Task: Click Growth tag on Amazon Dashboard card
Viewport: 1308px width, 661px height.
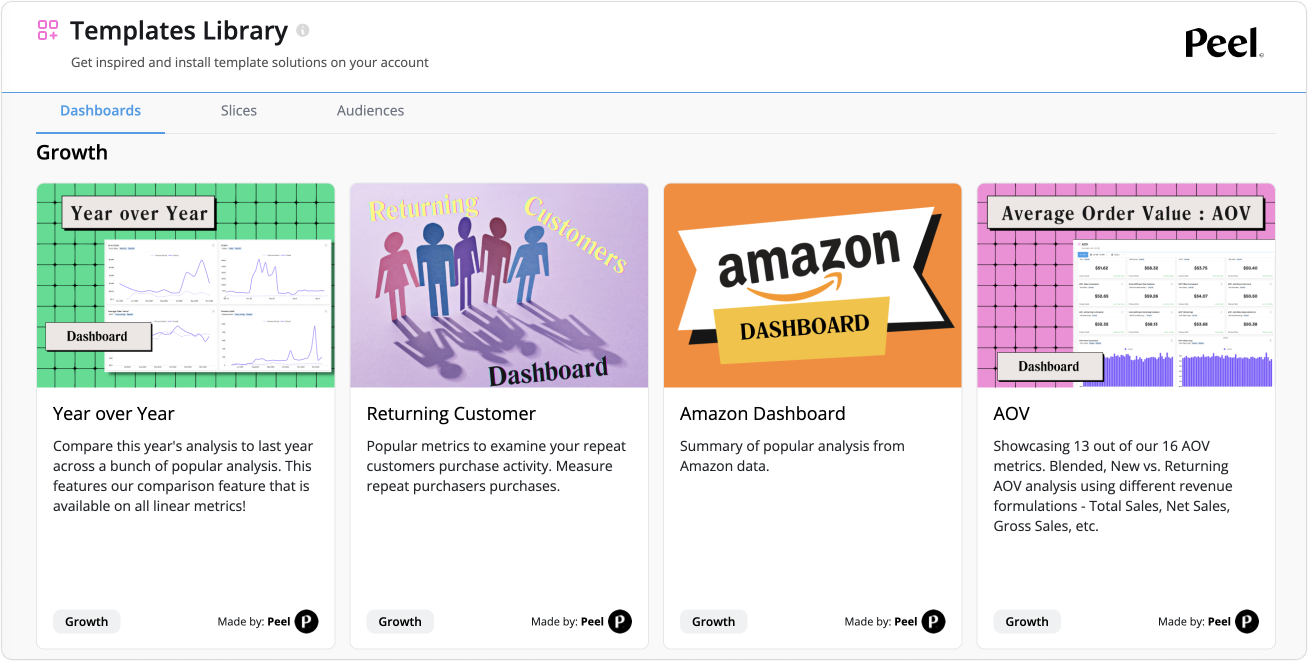Action: (714, 621)
